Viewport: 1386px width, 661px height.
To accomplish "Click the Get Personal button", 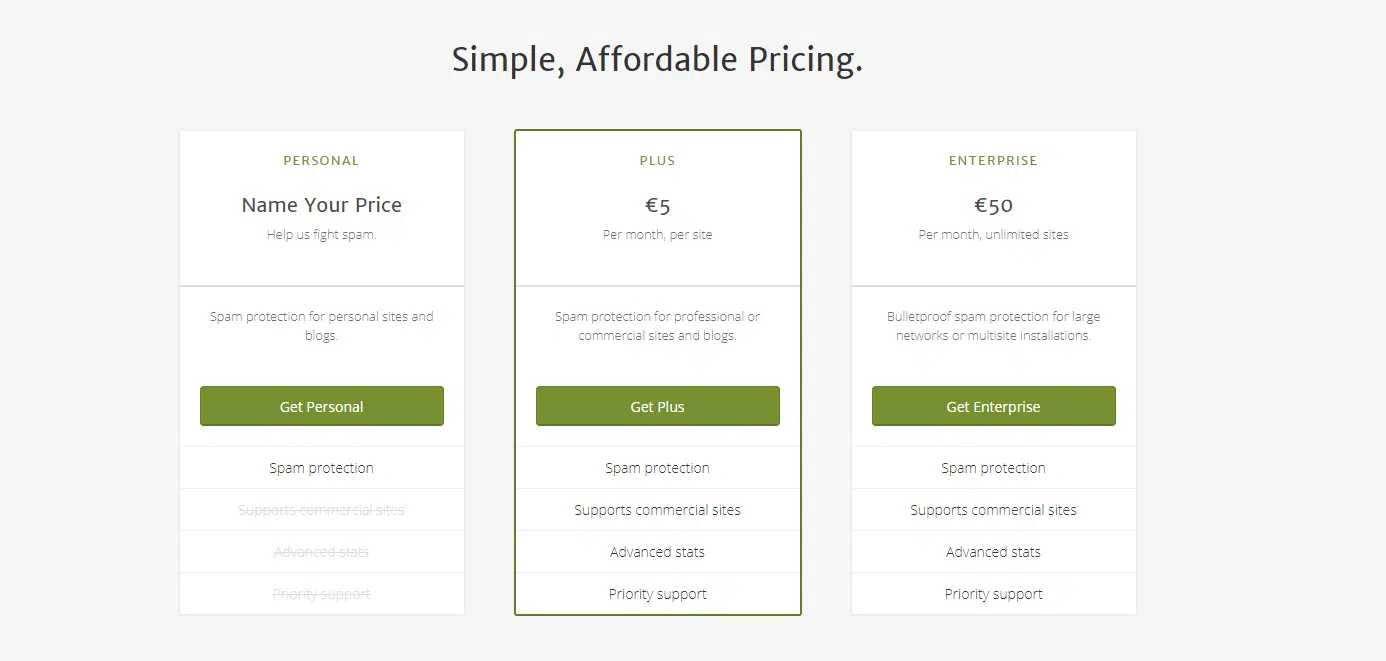I will coord(321,407).
